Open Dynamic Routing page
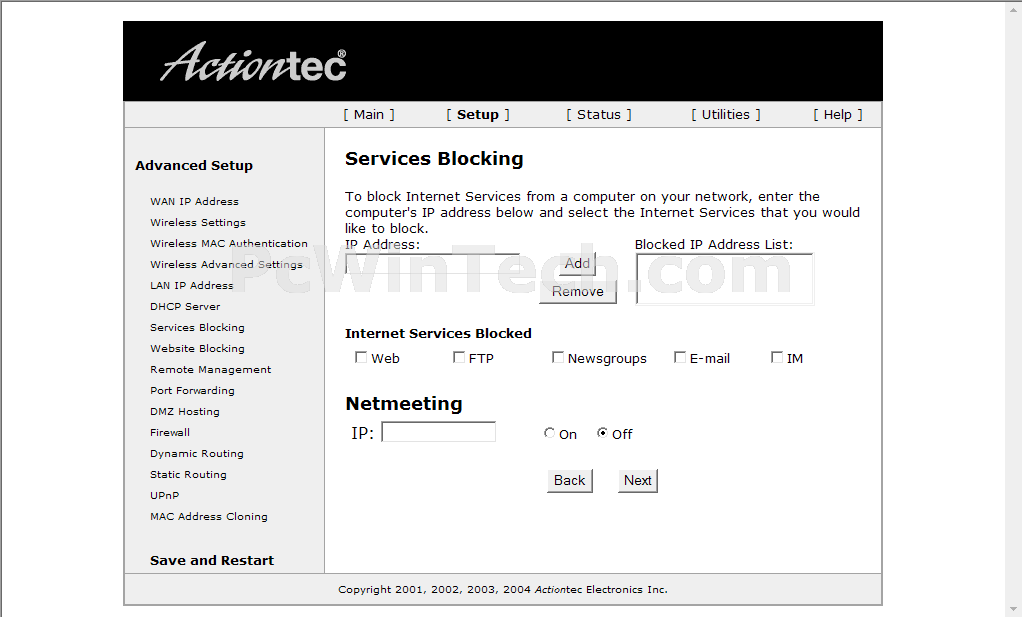The width and height of the screenshot is (1022, 617). (196, 453)
